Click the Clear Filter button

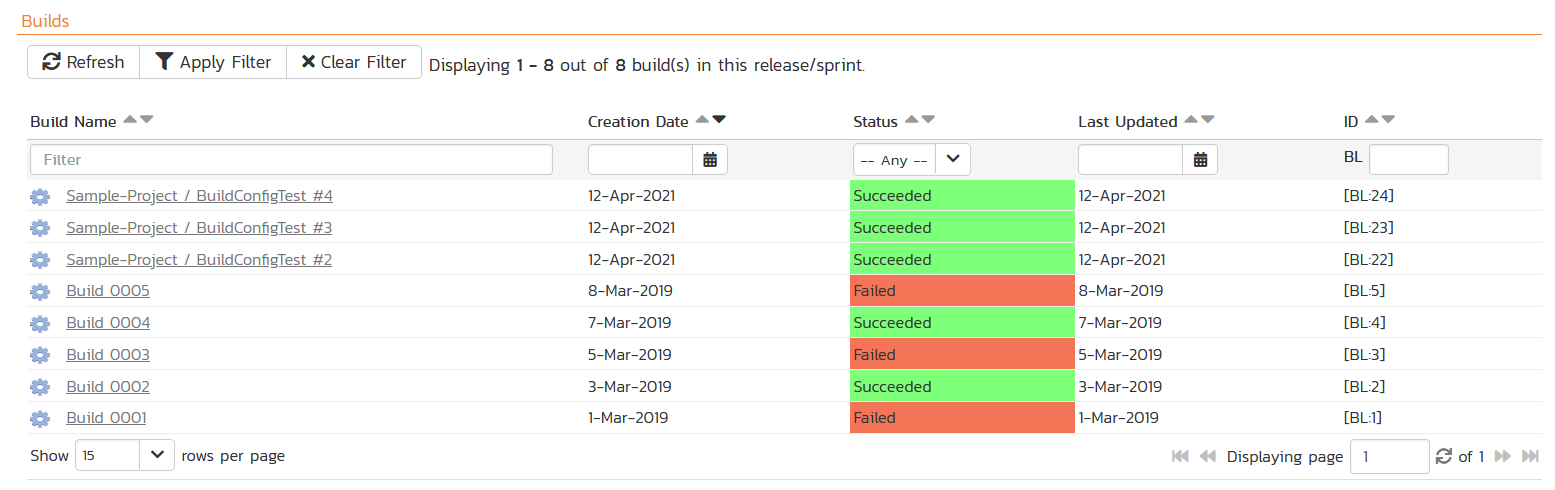354,62
